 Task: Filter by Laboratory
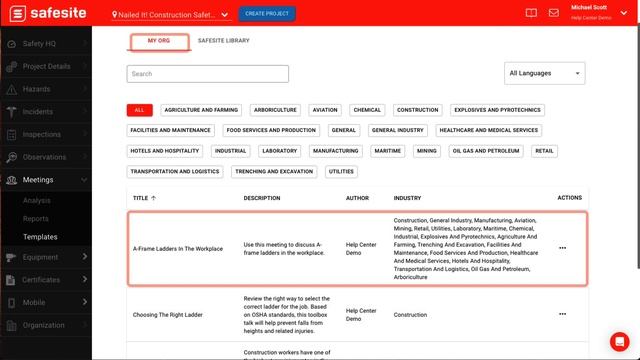[280, 151]
